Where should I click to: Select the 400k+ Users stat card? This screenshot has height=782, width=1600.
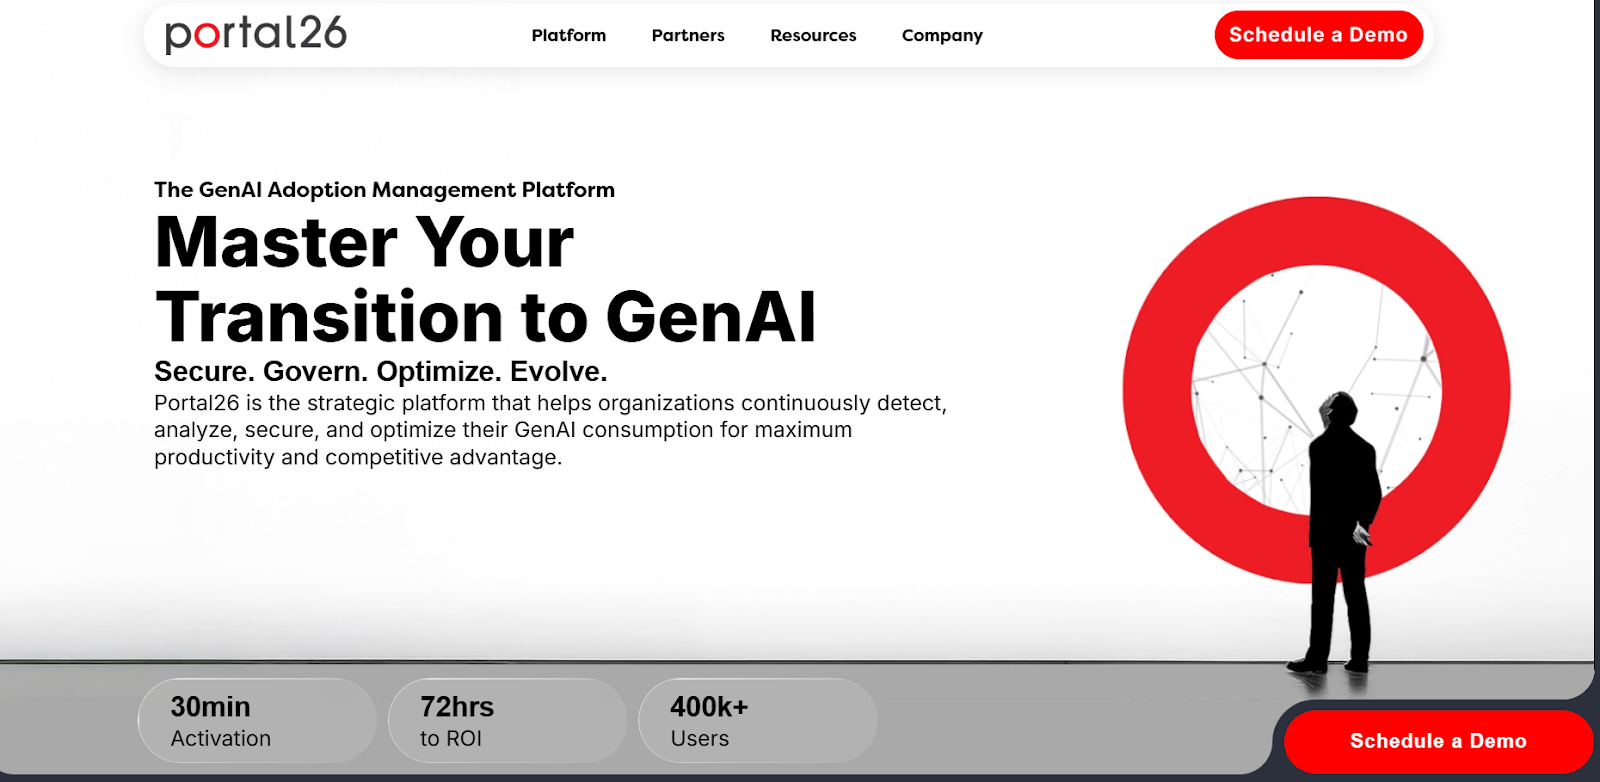point(757,721)
